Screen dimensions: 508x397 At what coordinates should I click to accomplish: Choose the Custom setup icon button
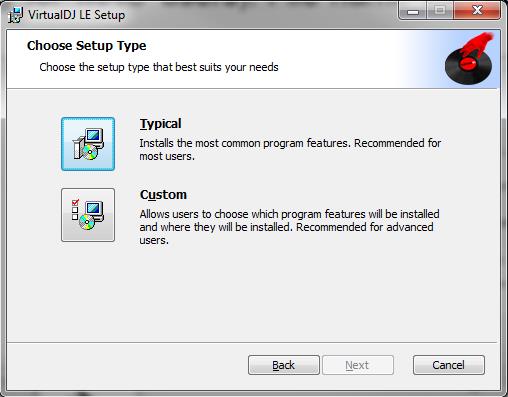[x=88, y=215]
